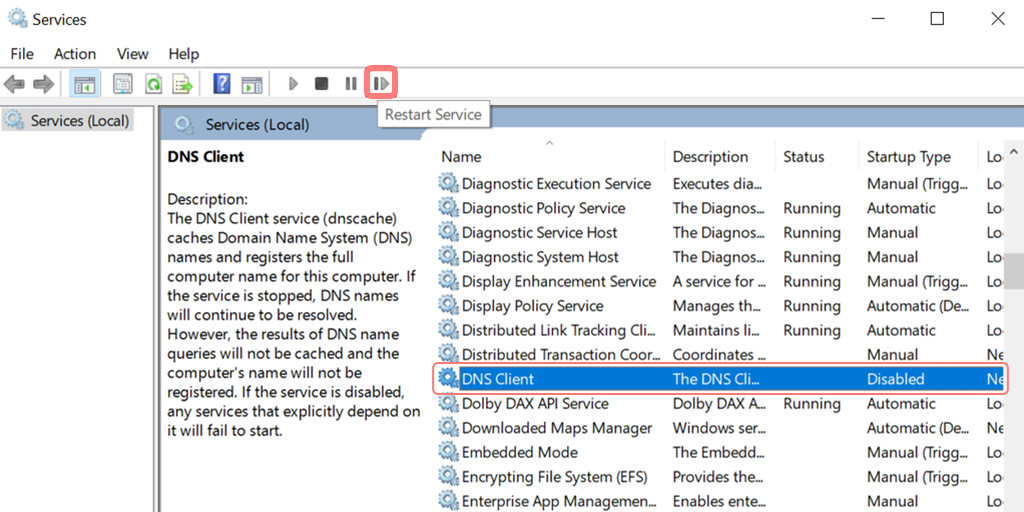This screenshot has height=512, width=1024.
Task: Click the Refresh toolbar icon
Action: 153,84
